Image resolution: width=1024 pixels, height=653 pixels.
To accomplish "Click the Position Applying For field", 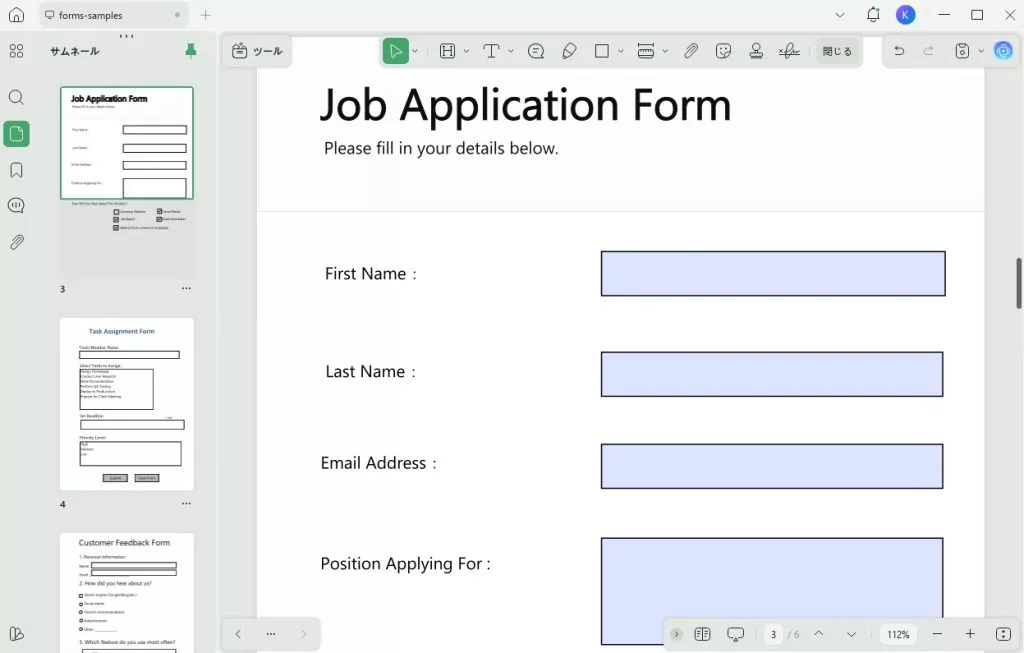I will pos(772,591).
